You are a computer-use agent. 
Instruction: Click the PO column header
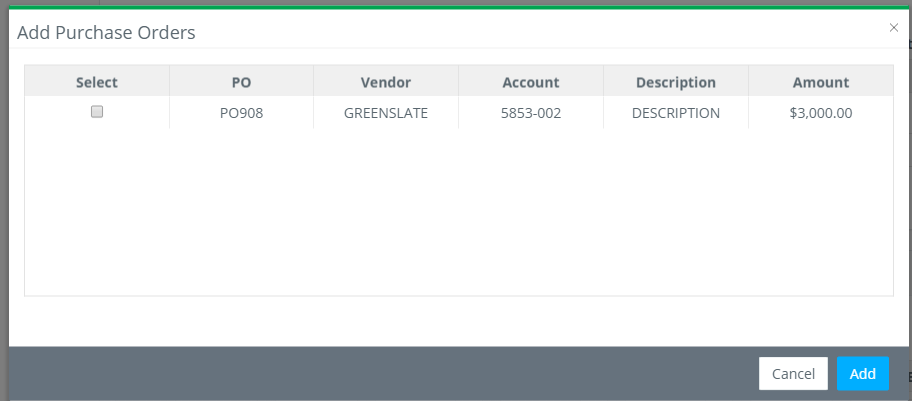[x=241, y=82]
